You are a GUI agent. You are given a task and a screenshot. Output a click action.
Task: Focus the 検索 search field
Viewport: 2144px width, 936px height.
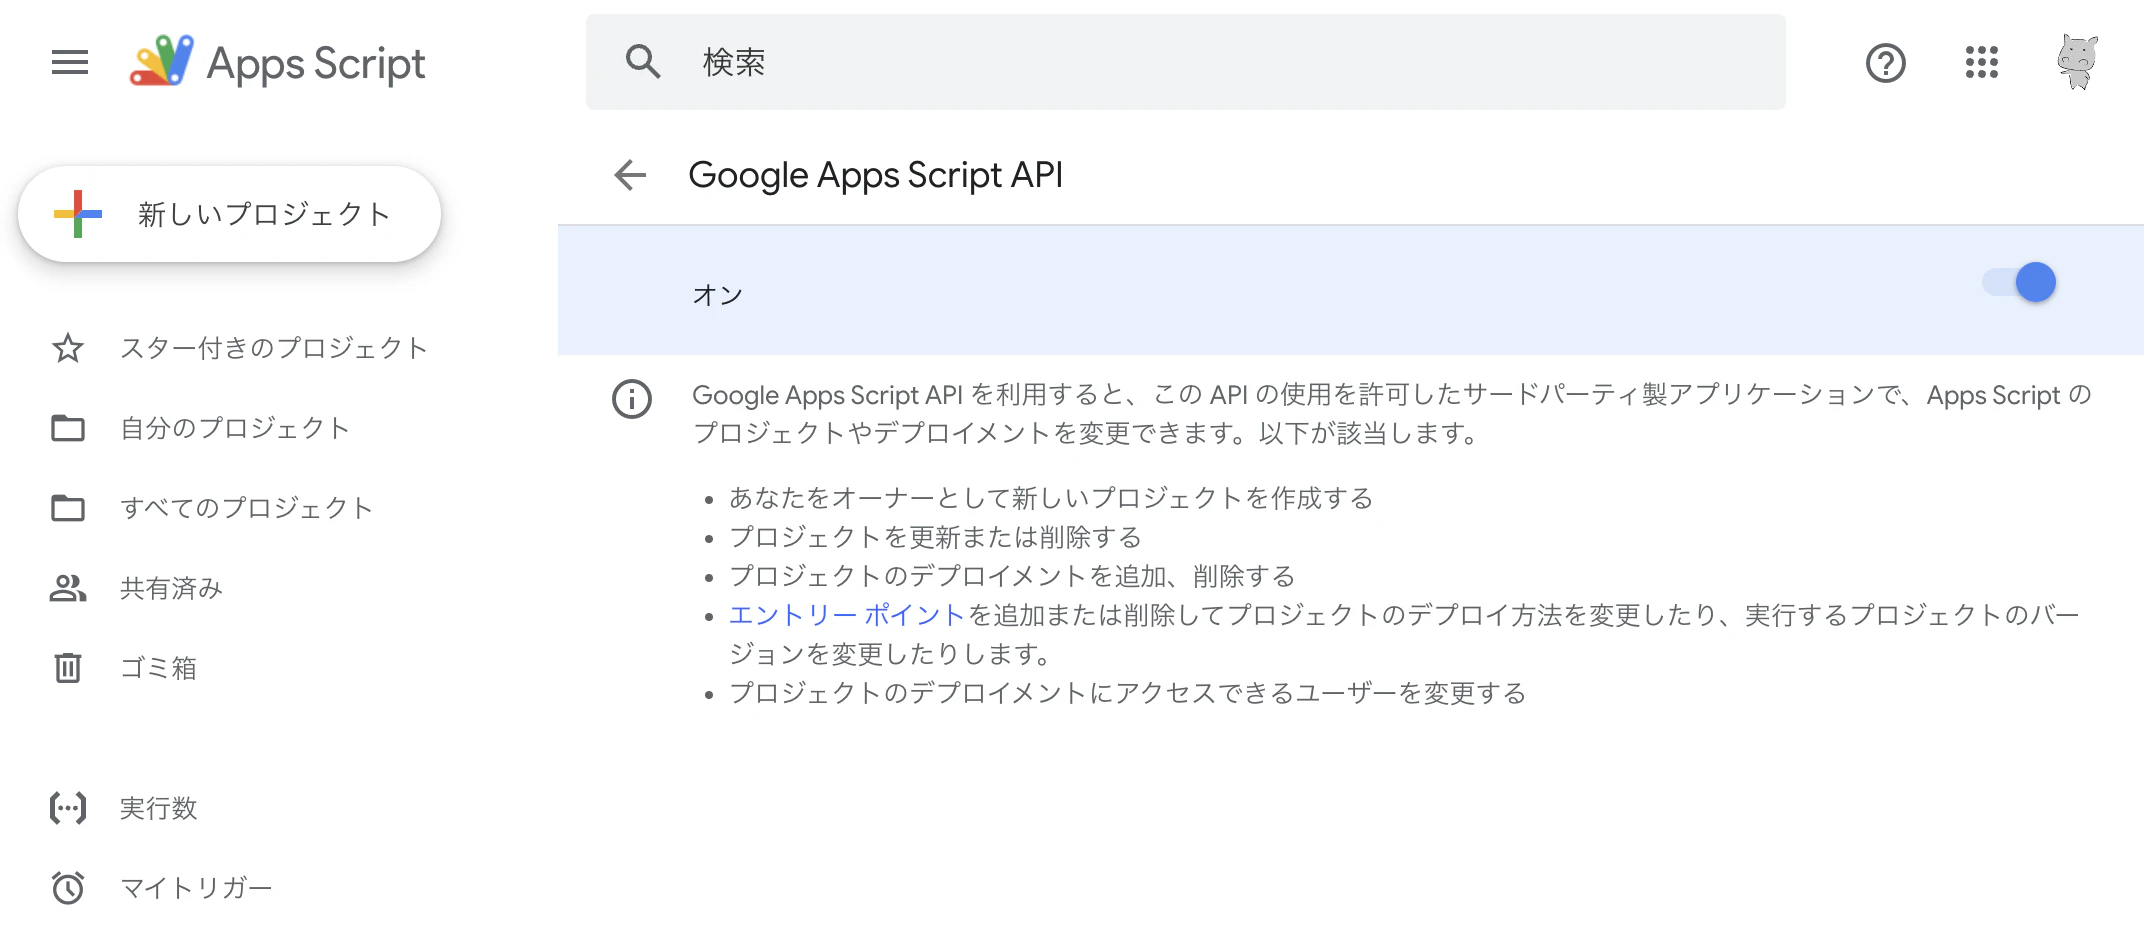coord(1185,62)
